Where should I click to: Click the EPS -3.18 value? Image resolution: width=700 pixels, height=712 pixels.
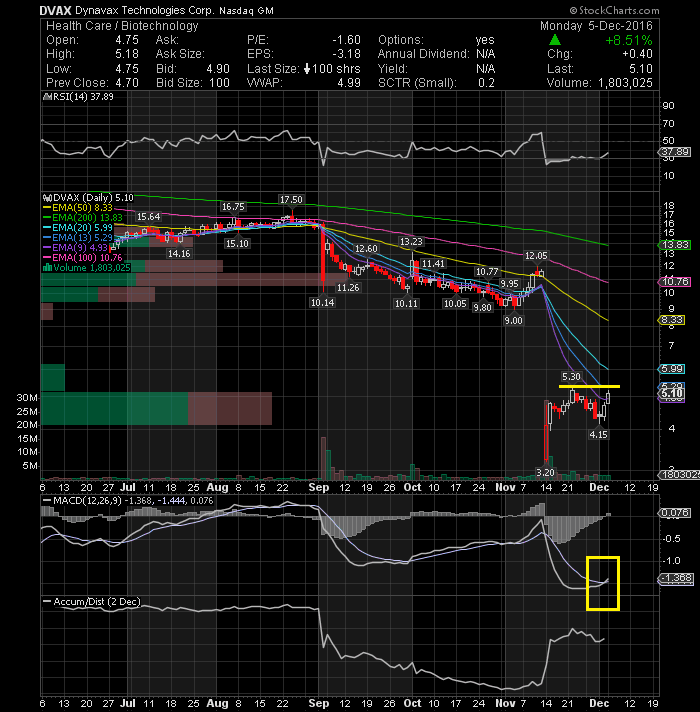point(346,54)
